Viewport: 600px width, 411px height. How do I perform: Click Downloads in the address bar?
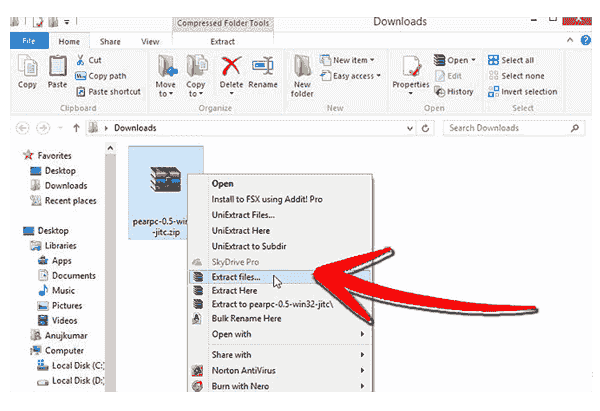pos(135,128)
